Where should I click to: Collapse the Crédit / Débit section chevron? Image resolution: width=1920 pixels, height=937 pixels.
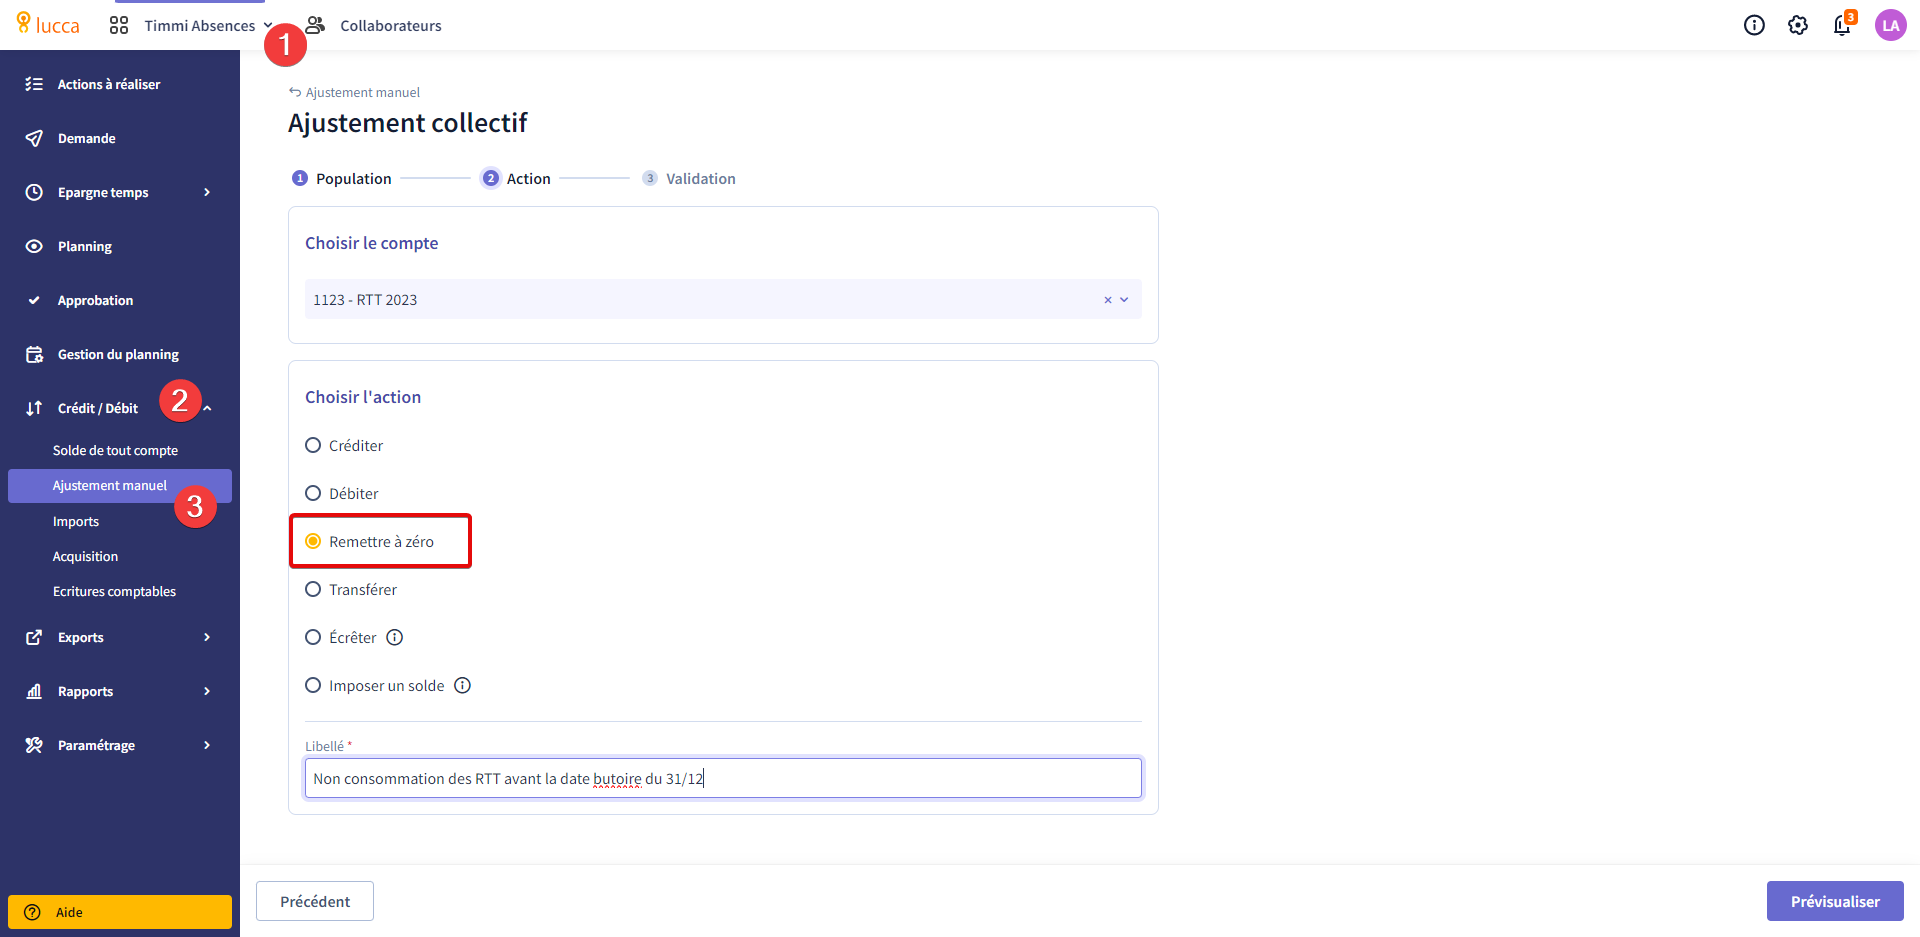(x=207, y=408)
